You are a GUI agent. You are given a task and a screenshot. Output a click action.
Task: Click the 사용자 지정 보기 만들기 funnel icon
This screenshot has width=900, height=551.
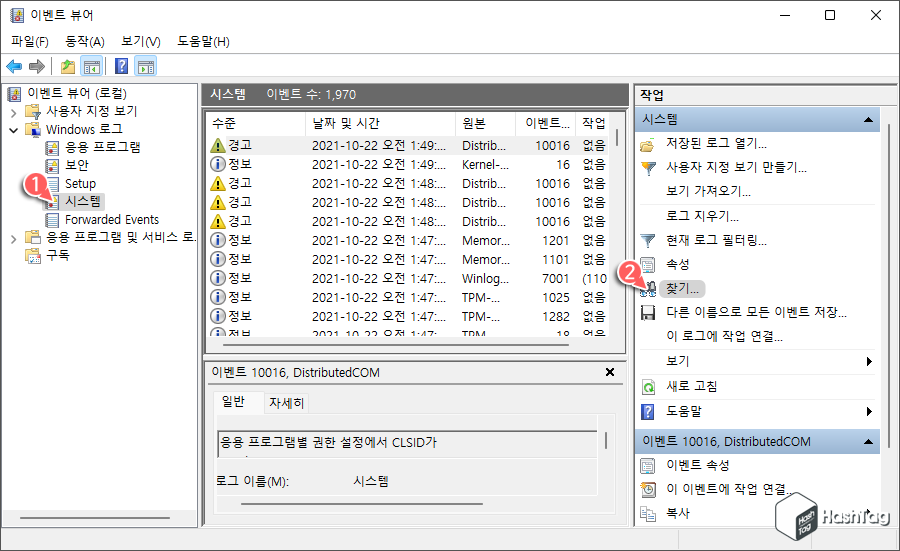pyautogui.click(x=647, y=169)
